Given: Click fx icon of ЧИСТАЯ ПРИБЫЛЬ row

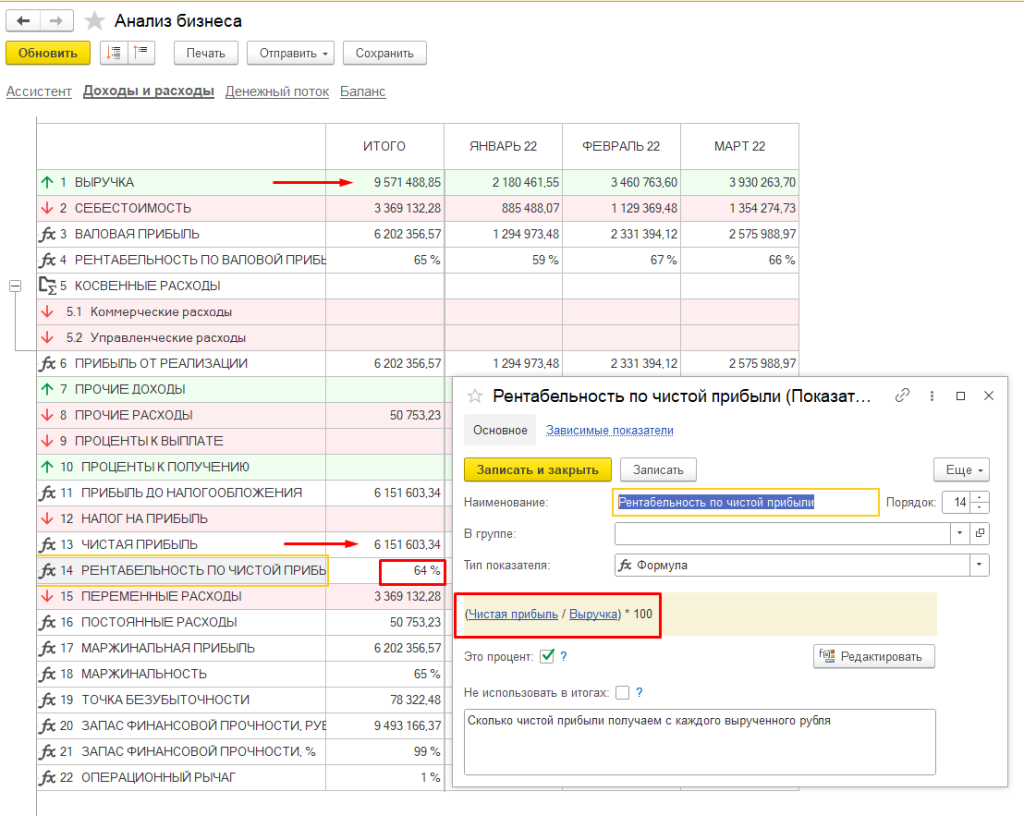Looking at the screenshot, I should [47, 544].
